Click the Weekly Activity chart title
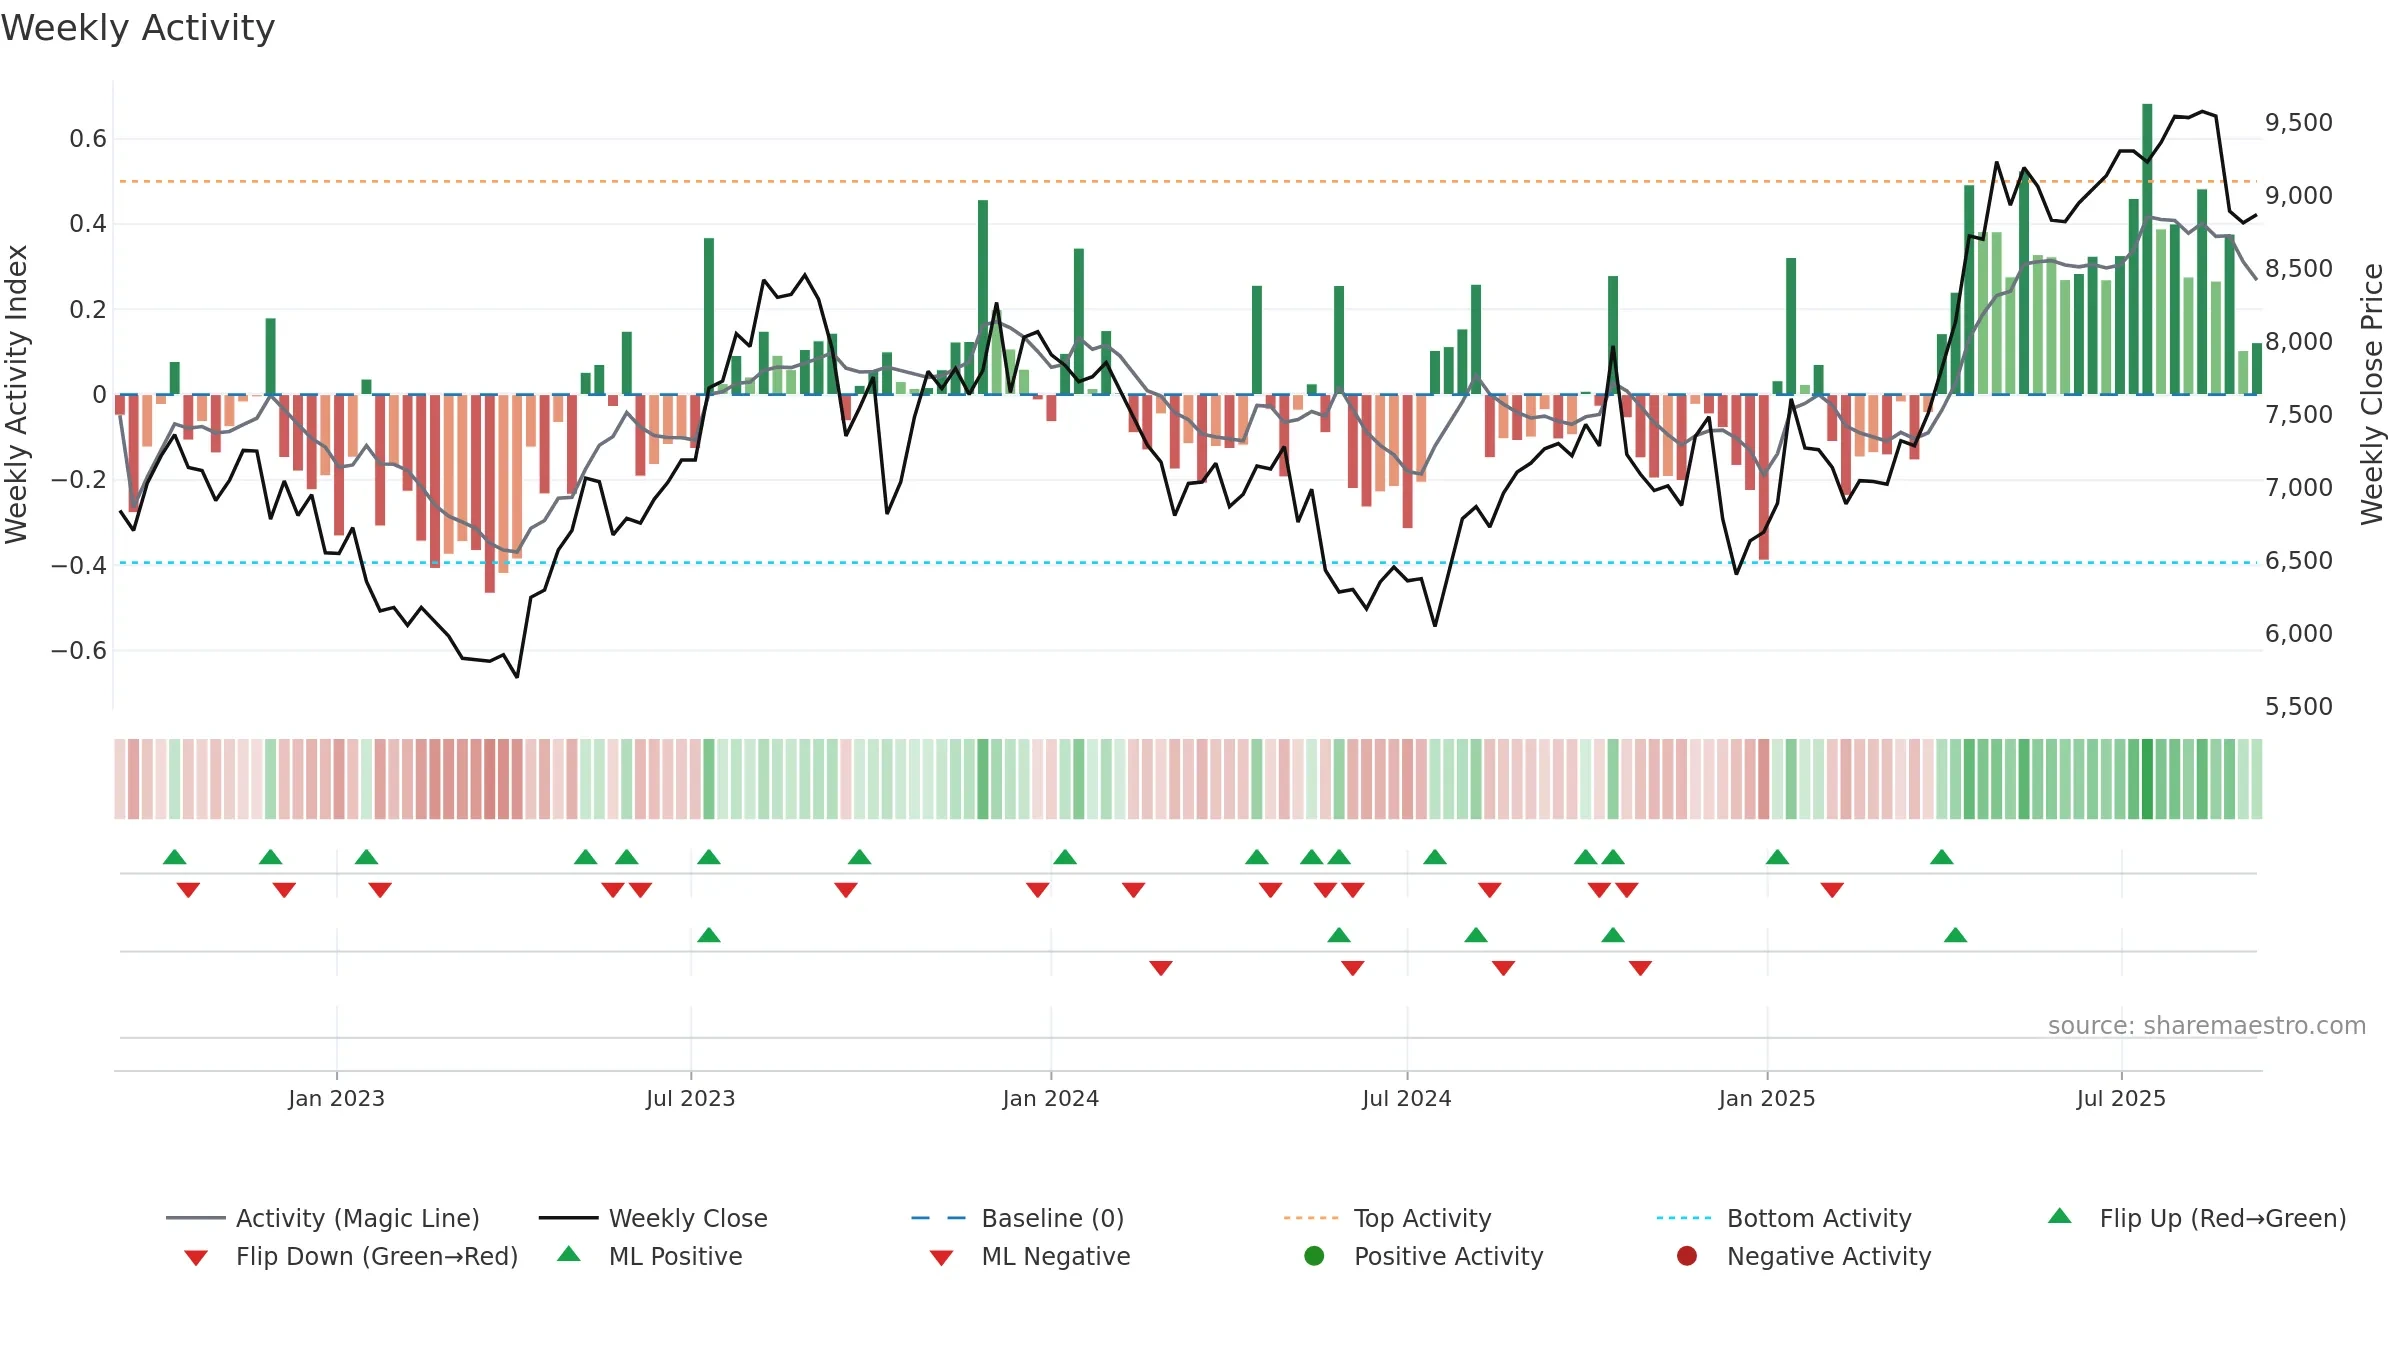This screenshot has width=2400, height=1350. (138, 28)
